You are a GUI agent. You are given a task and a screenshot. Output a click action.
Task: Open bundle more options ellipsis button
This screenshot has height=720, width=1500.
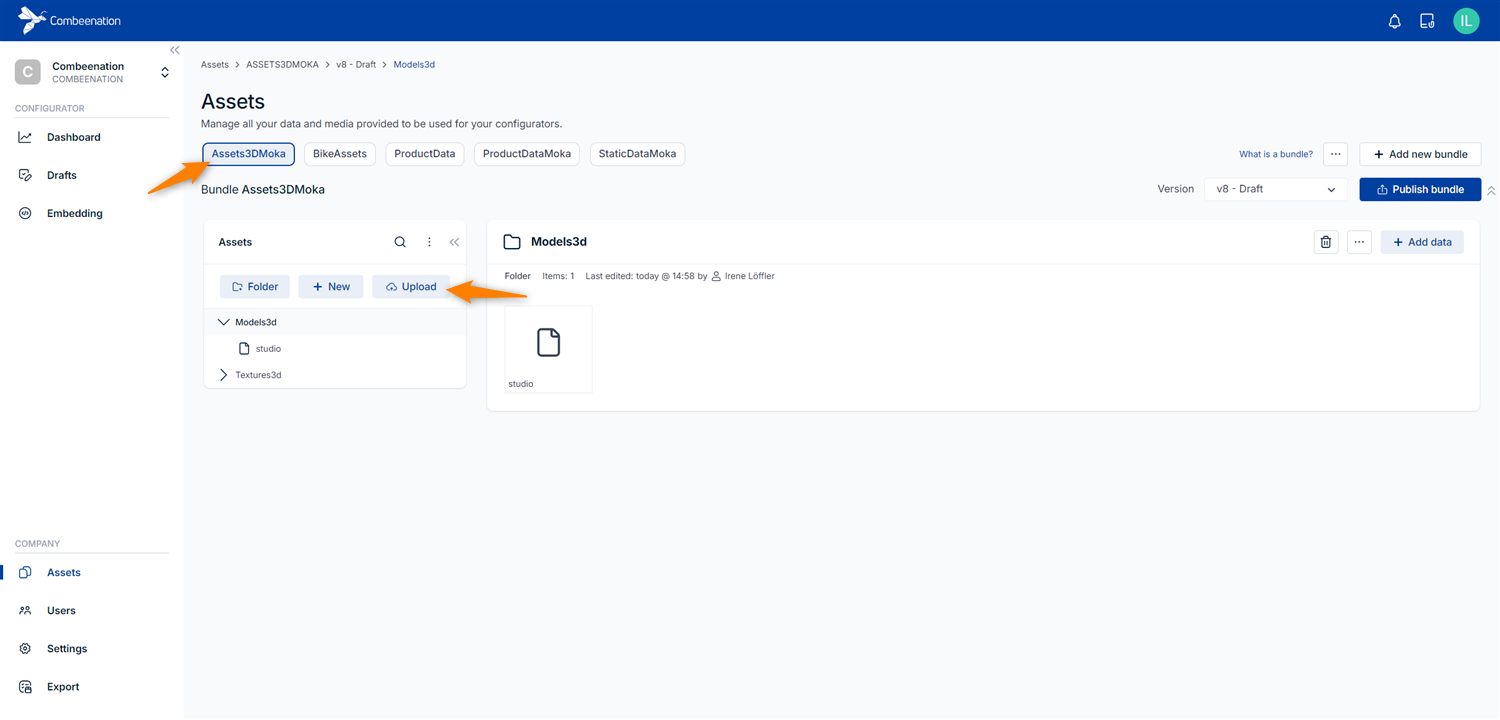(1335, 154)
